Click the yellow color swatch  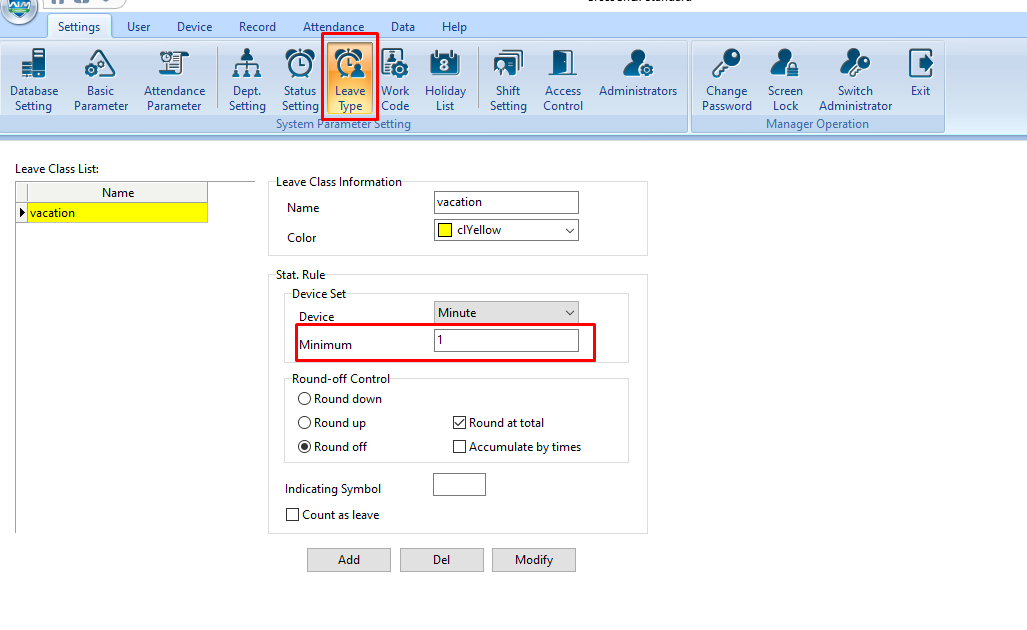(445, 230)
